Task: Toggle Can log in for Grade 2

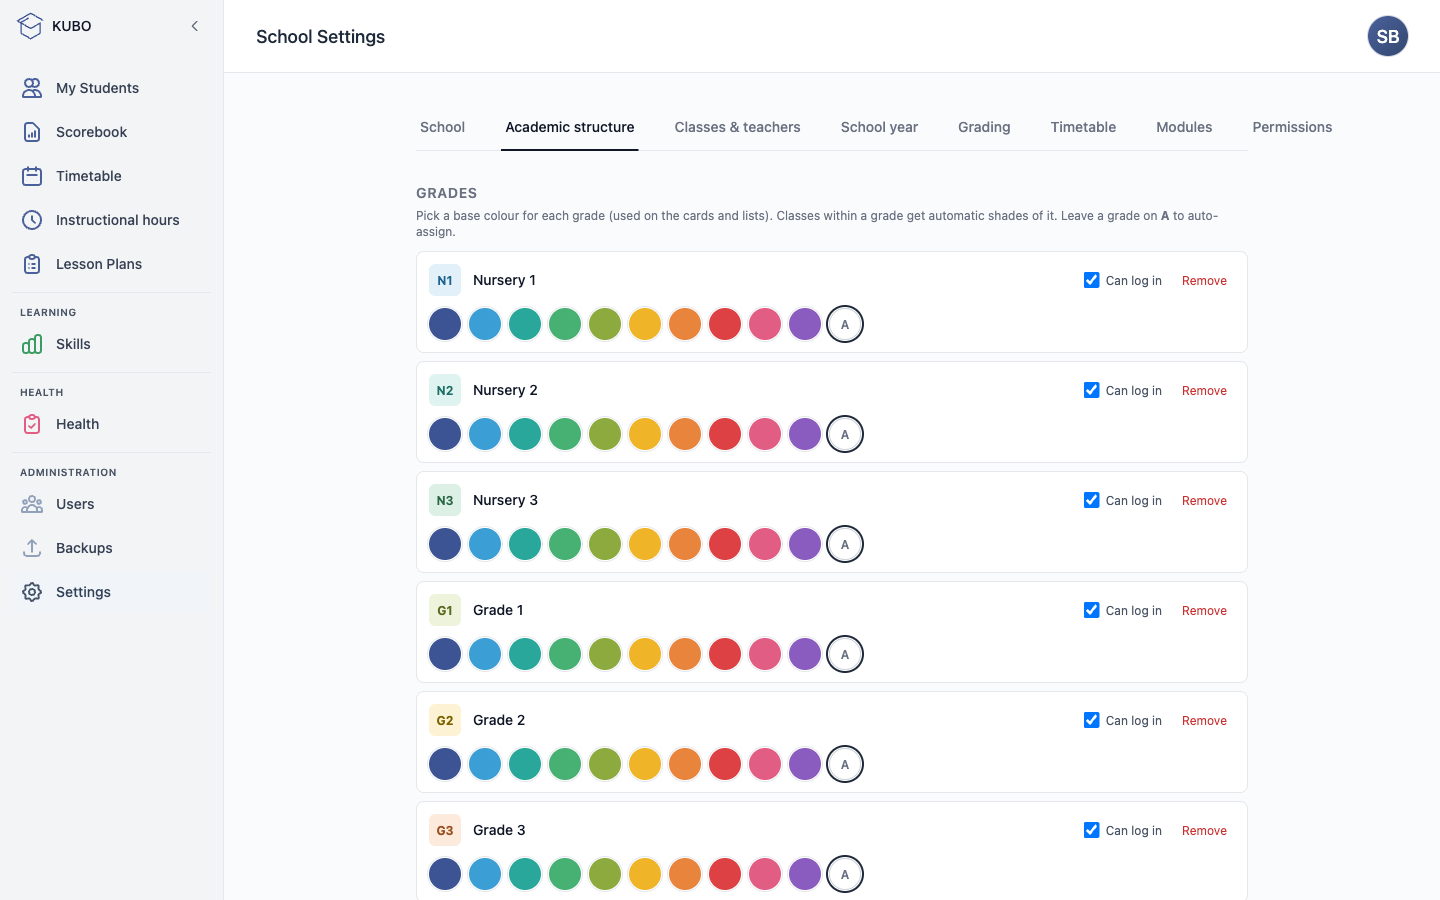Action: click(1091, 720)
